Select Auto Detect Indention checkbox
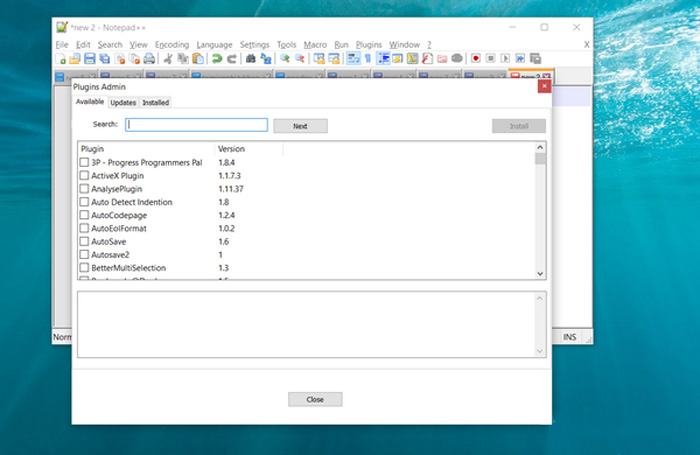The height and width of the screenshot is (455, 700). tap(84, 202)
